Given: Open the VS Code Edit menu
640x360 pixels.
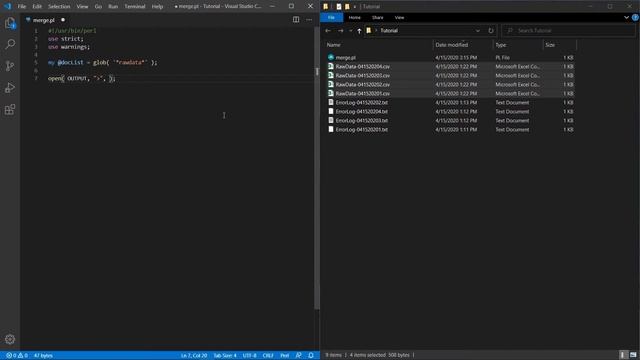Looking at the screenshot, I should [x=37, y=7].
